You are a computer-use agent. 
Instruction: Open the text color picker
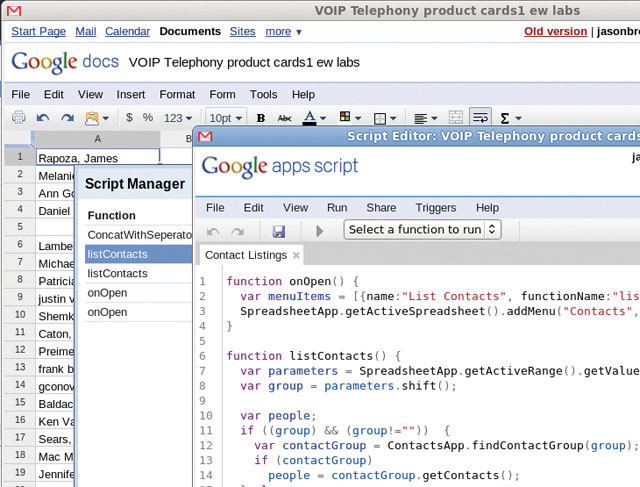click(x=313, y=117)
